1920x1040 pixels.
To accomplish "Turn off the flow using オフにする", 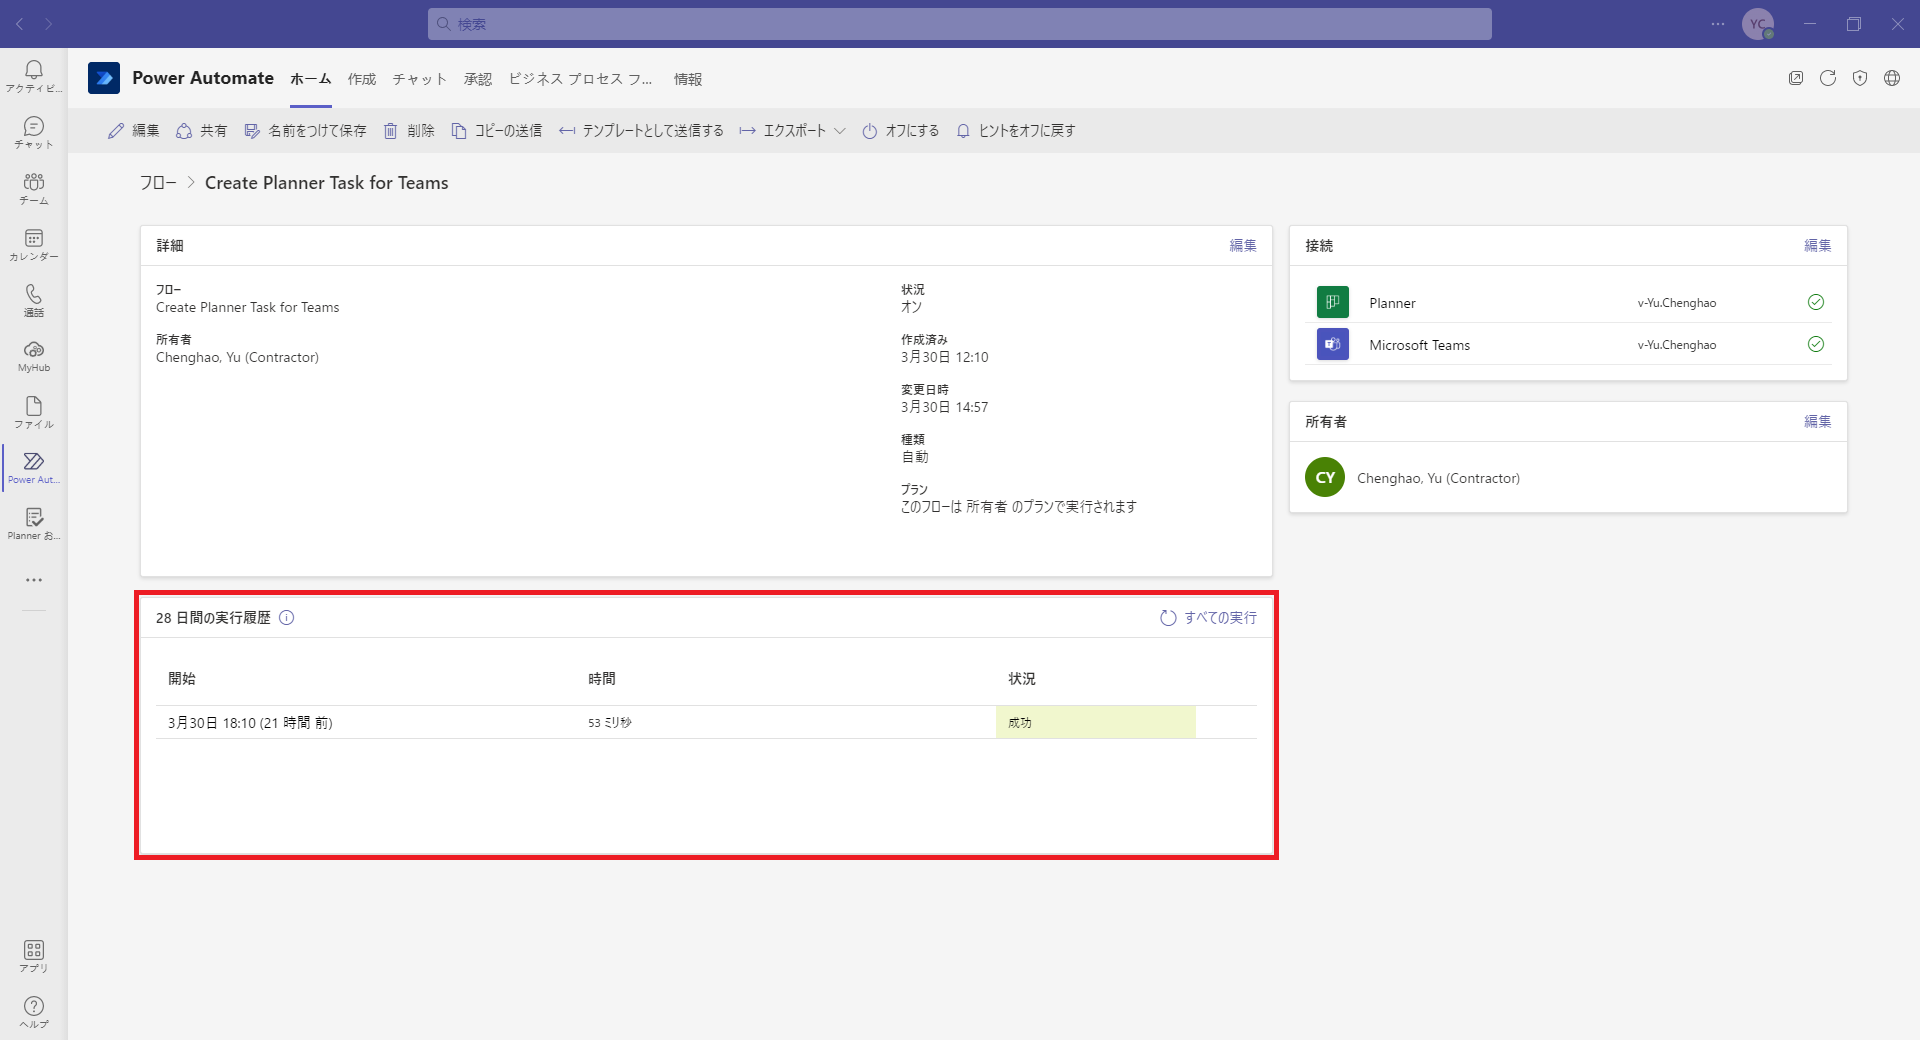I will tap(899, 130).
